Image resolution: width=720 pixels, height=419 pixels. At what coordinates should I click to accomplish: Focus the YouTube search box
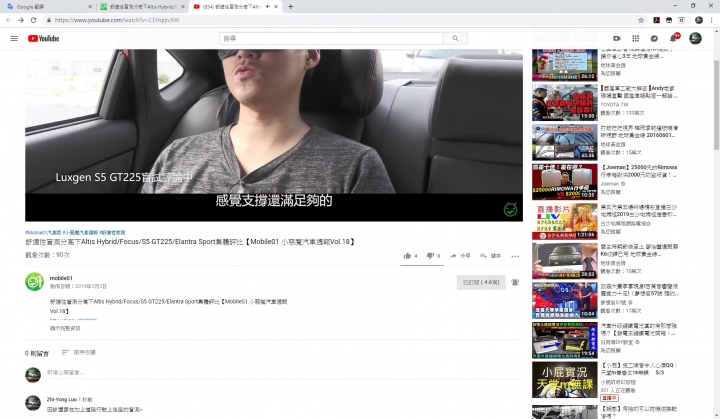pyautogui.click(x=331, y=39)
